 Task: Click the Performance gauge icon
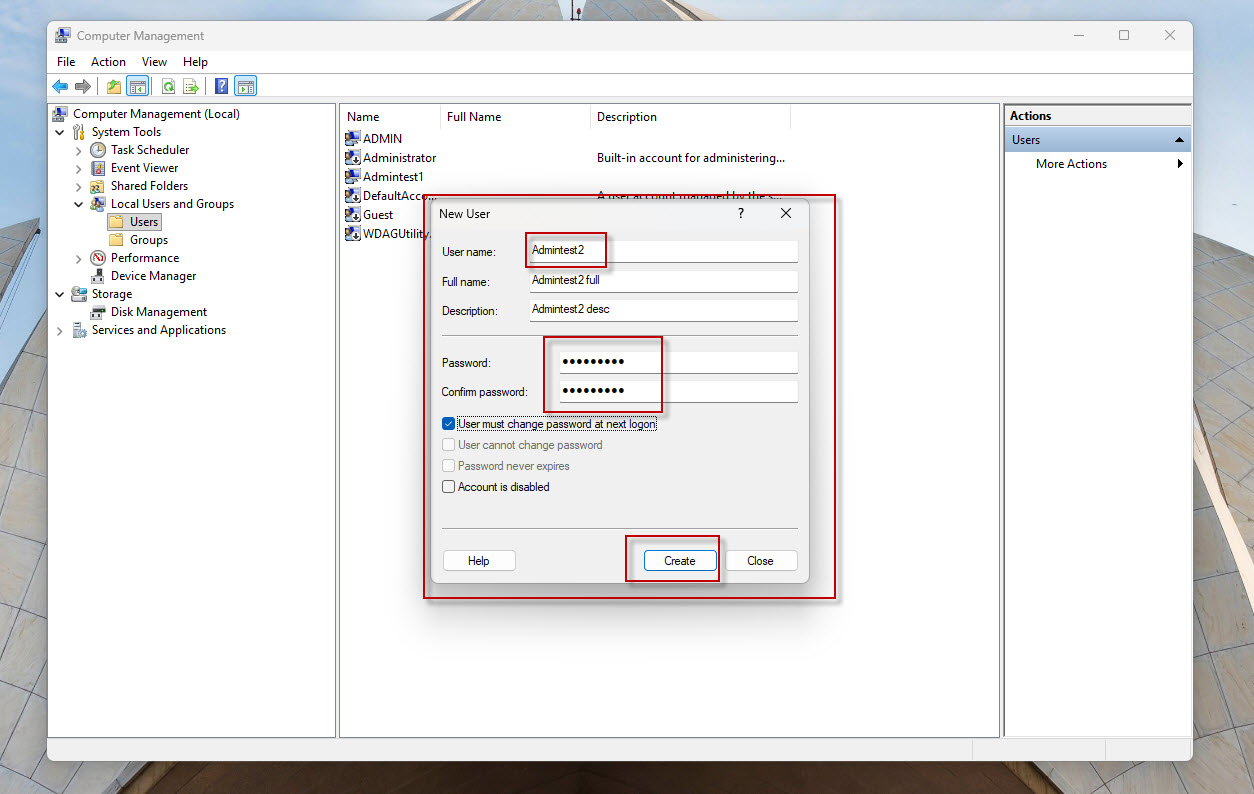(98, 258)
